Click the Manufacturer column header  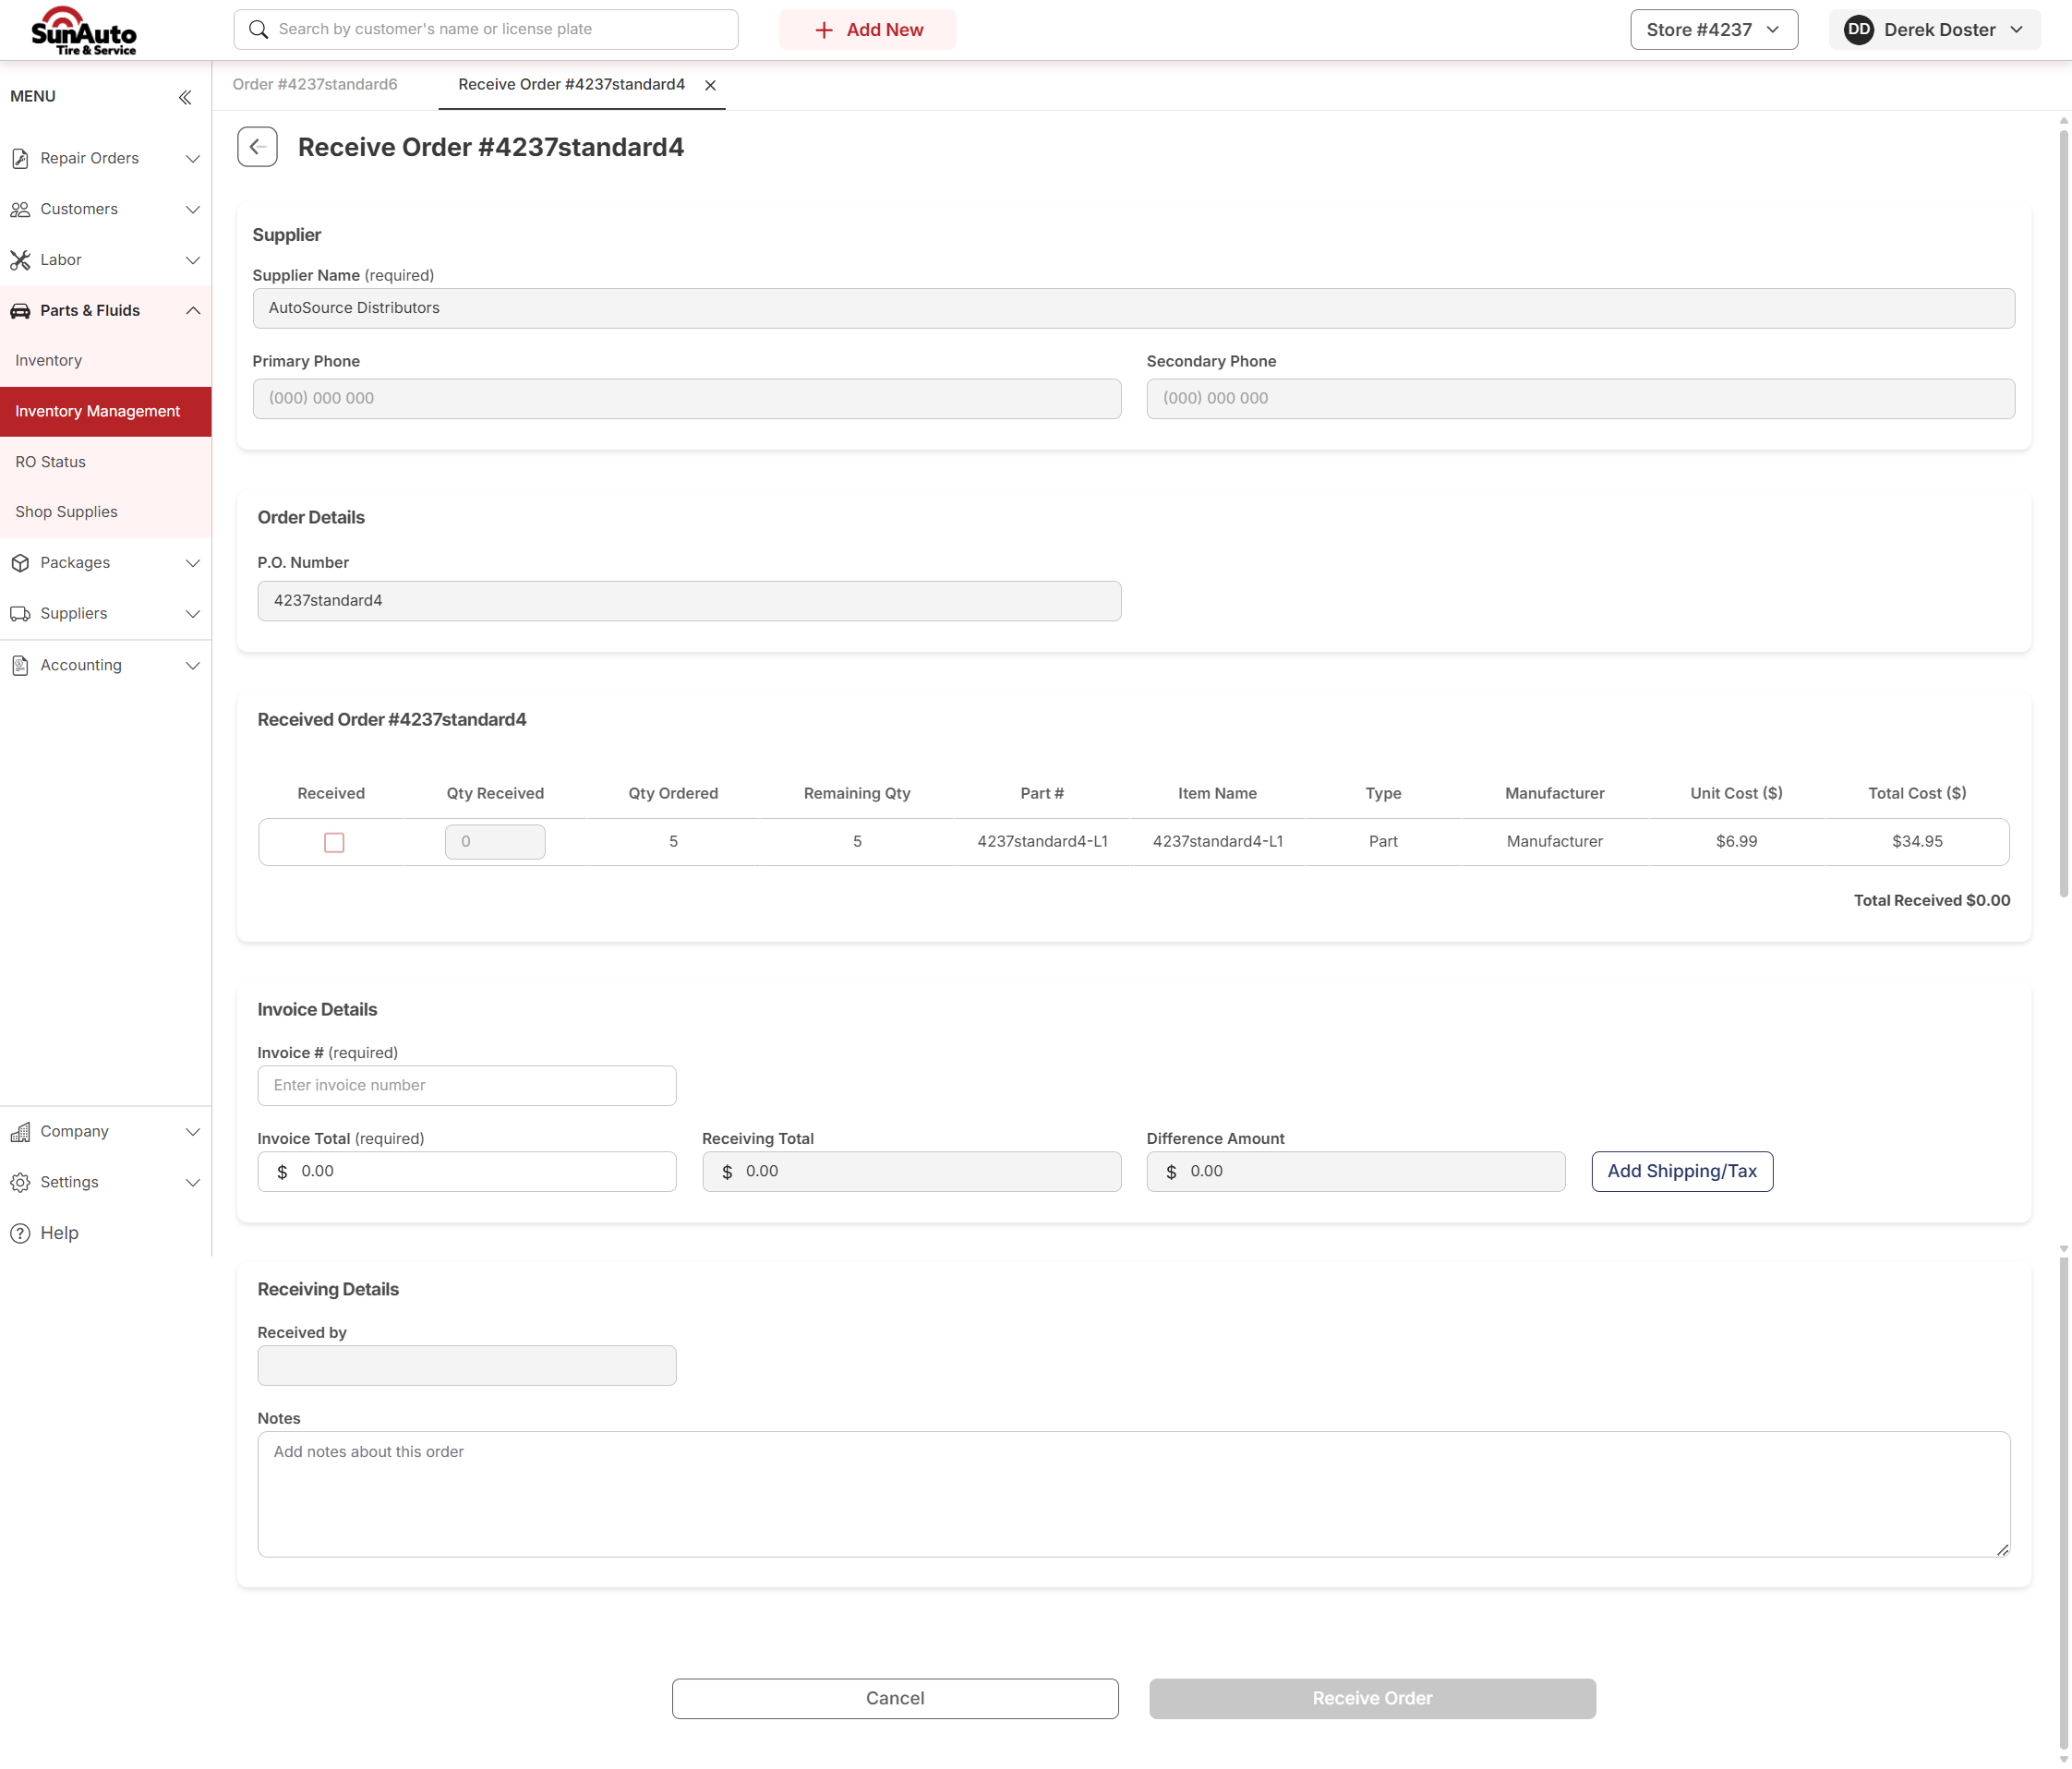(x=1554, y=793)
